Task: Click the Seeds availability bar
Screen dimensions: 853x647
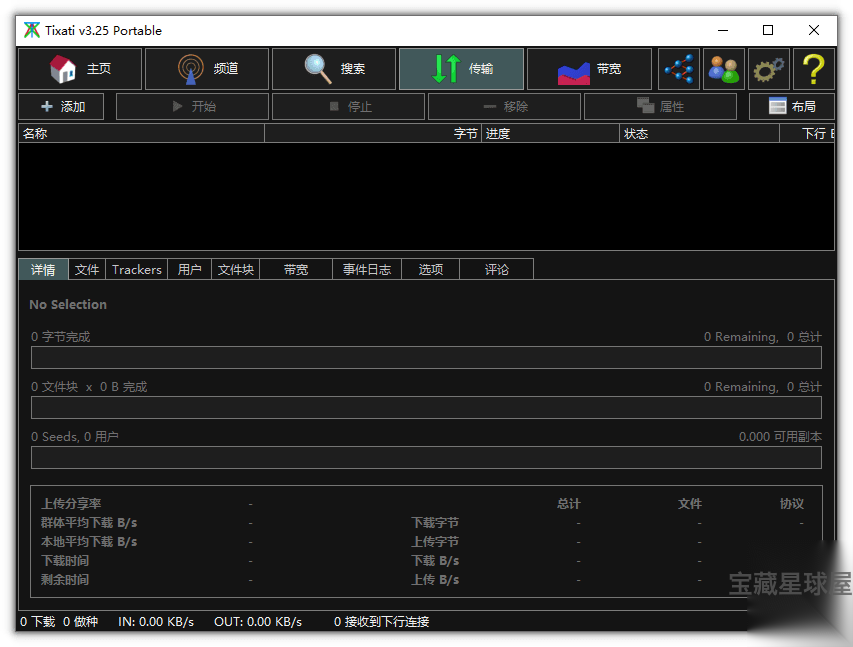Action: pyautogui.click(x=426, y=458)
